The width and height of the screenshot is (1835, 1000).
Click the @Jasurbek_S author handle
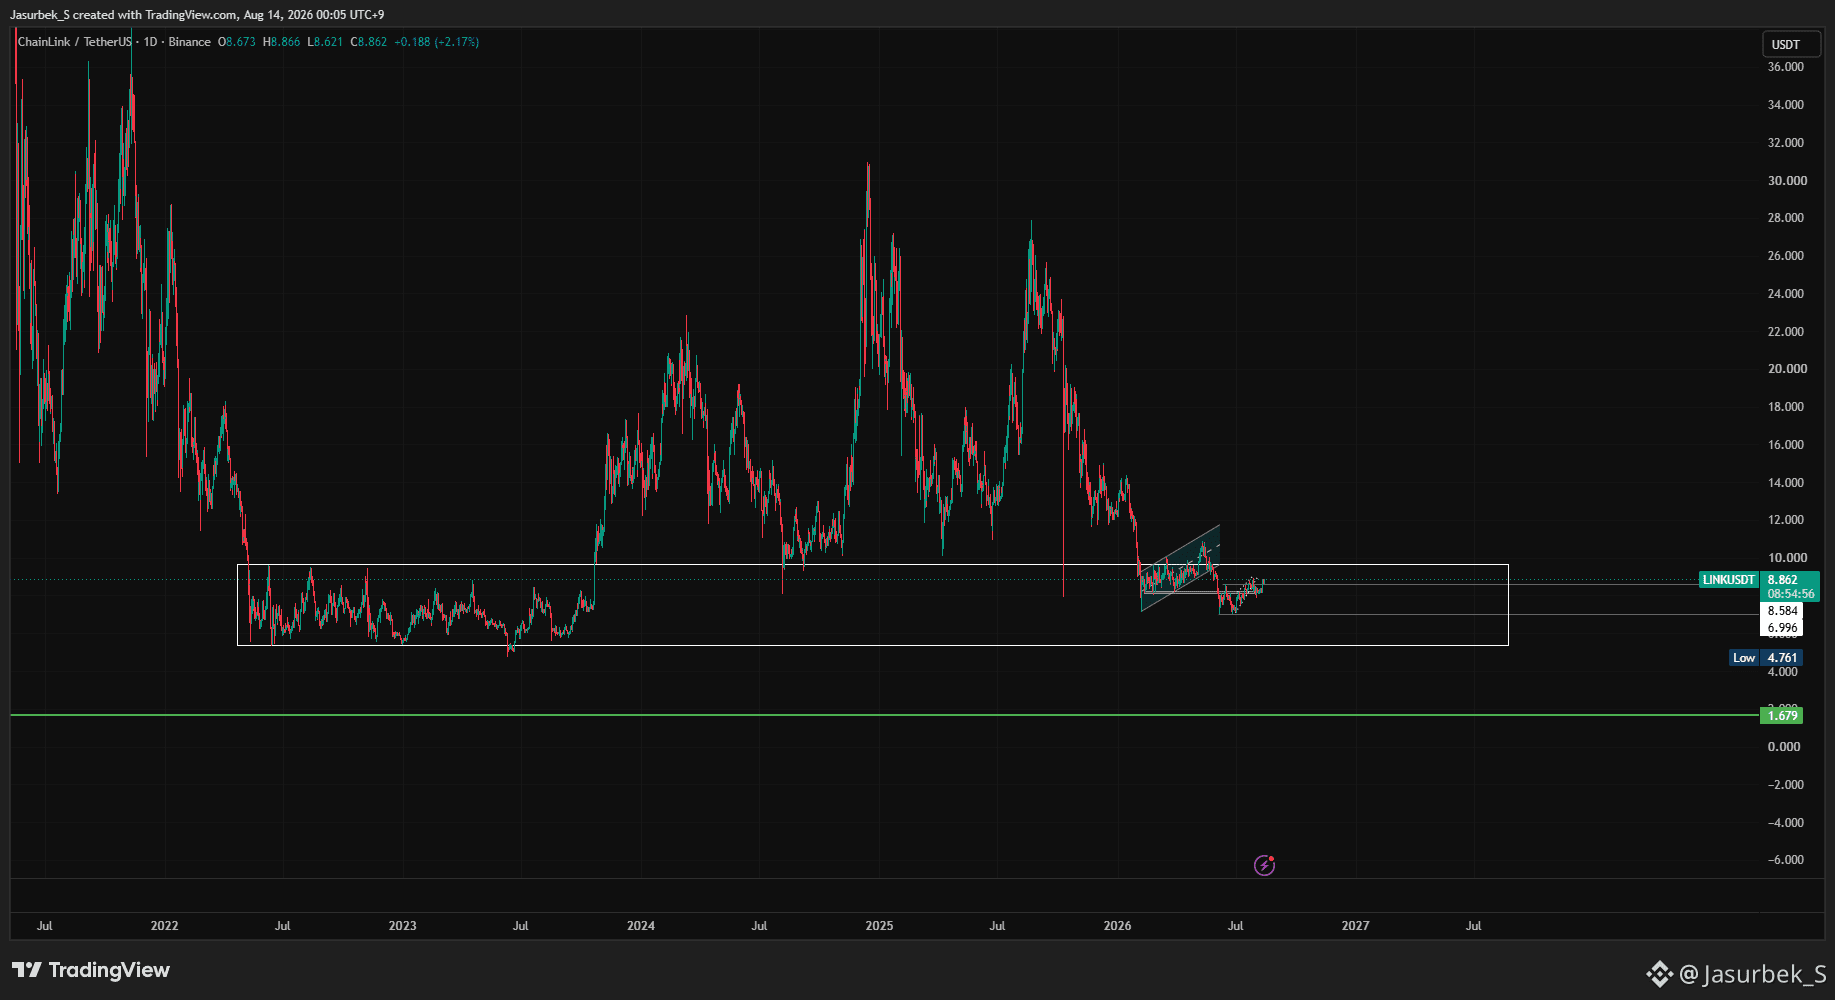(1753, 973)
